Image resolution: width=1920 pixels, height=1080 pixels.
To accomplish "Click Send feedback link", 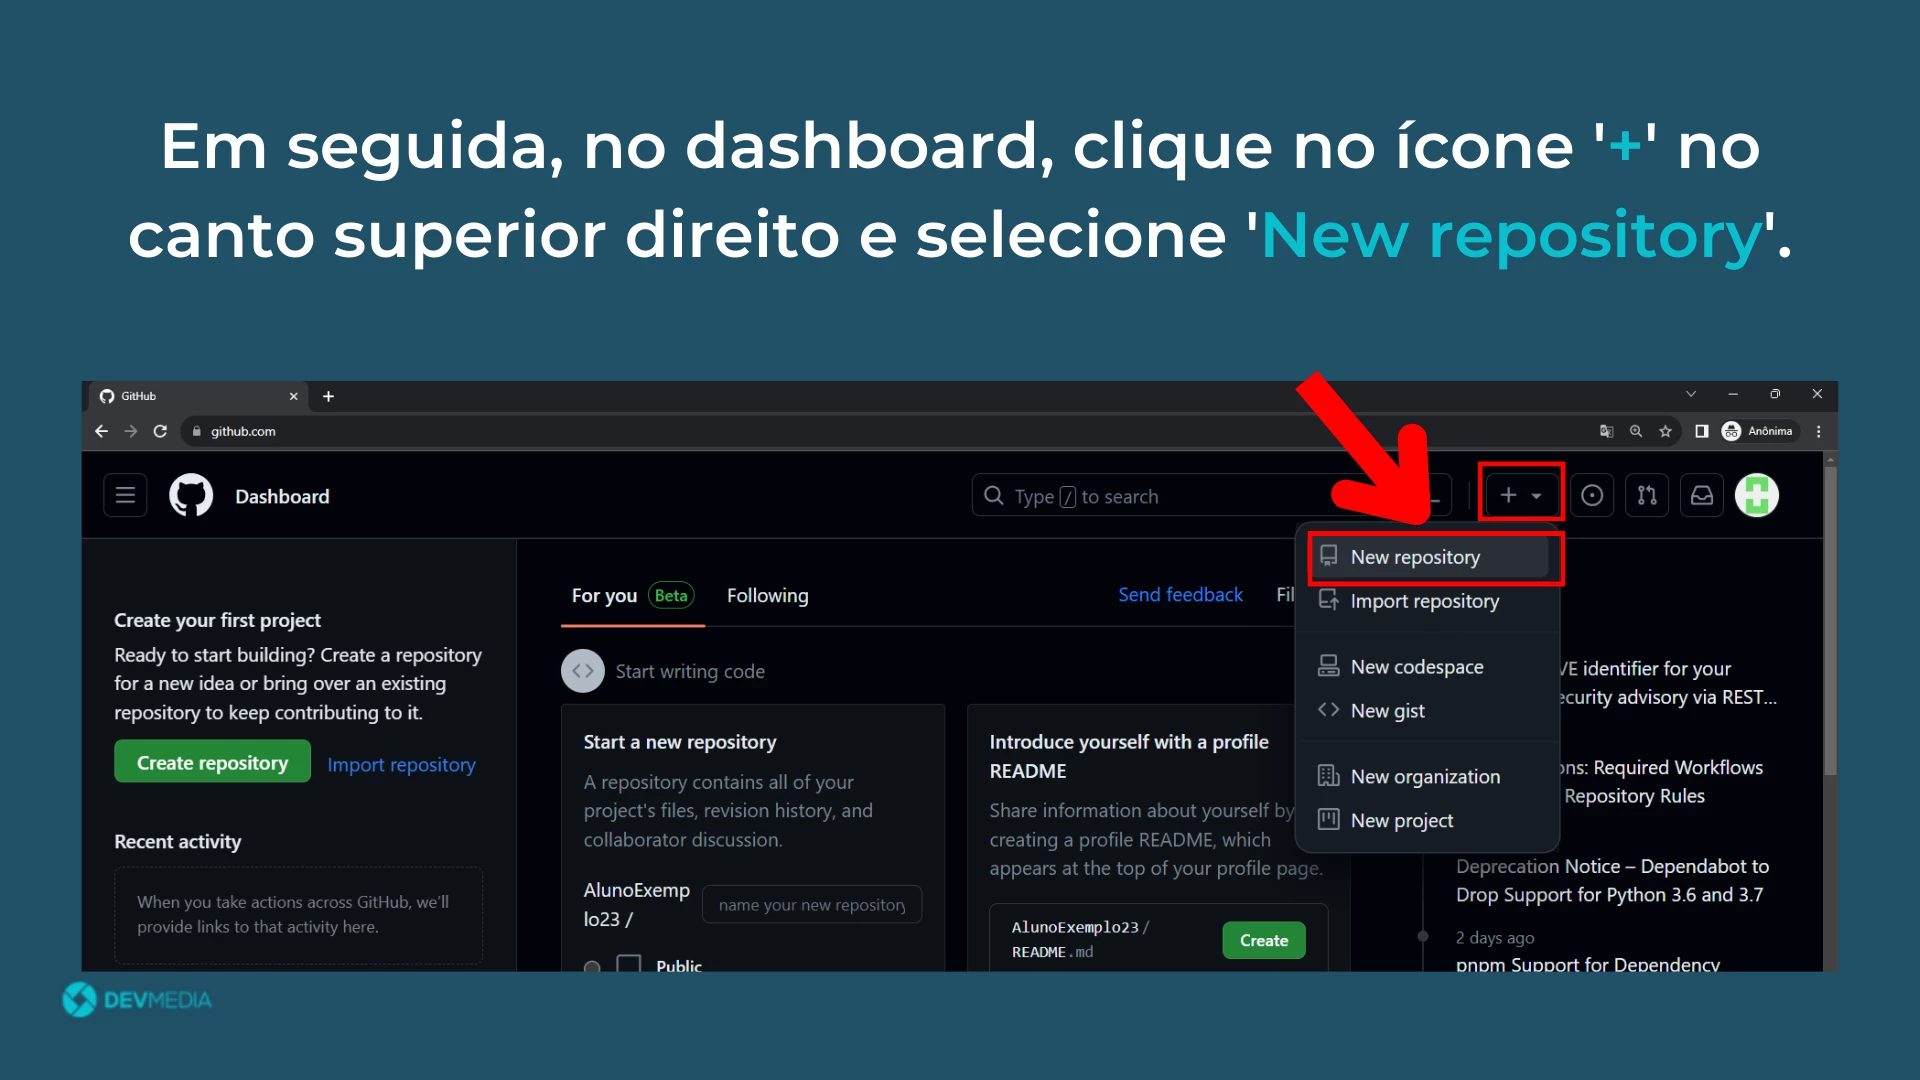I will [x=1180, y=593].
